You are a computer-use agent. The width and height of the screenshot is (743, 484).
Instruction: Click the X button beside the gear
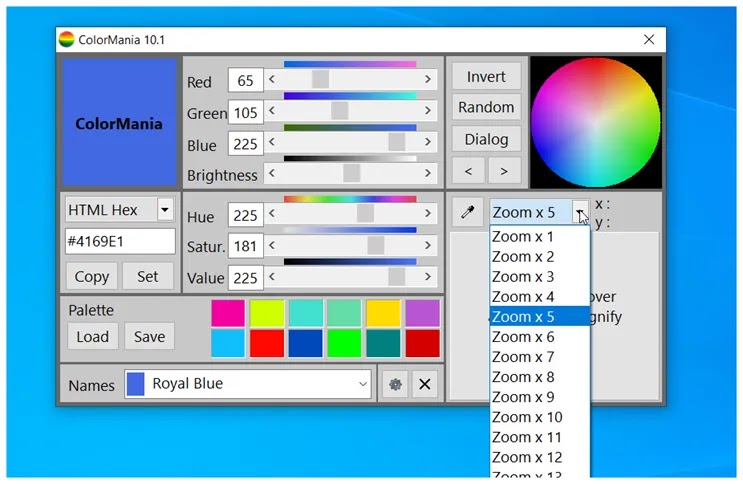click(425, 384)
